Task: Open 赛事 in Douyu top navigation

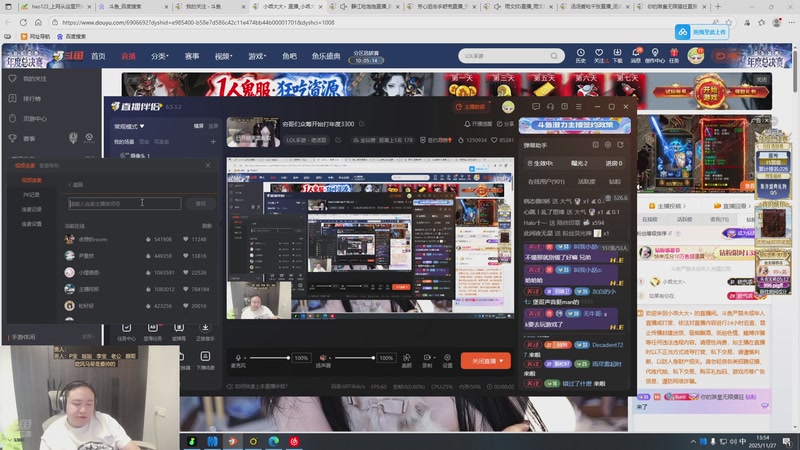Action: pyautogui.click(x=192, y=56)
